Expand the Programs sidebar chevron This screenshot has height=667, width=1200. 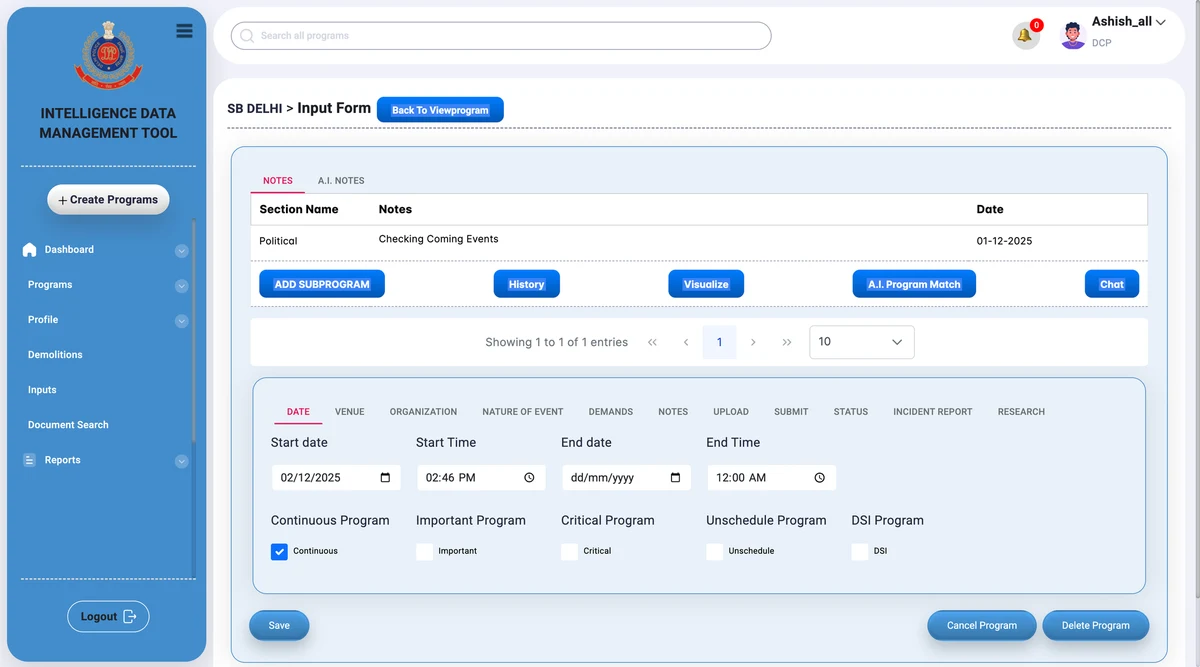181,286
